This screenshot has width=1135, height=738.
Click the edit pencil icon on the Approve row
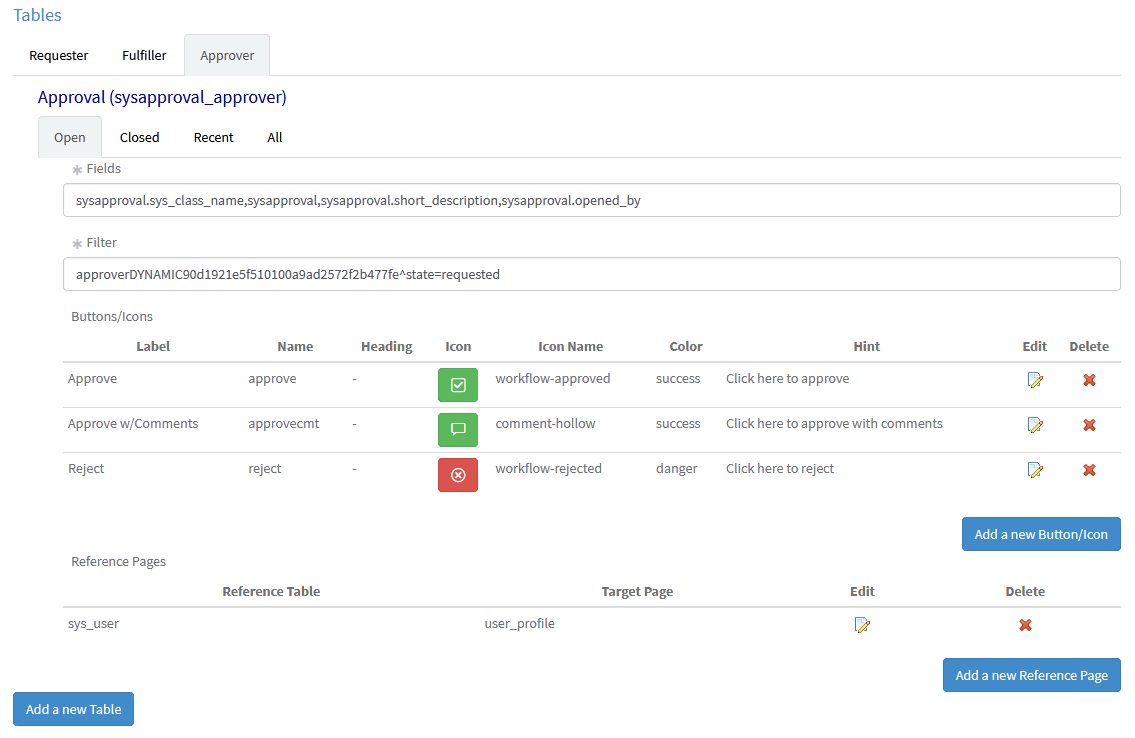[x=1036, y=380]
